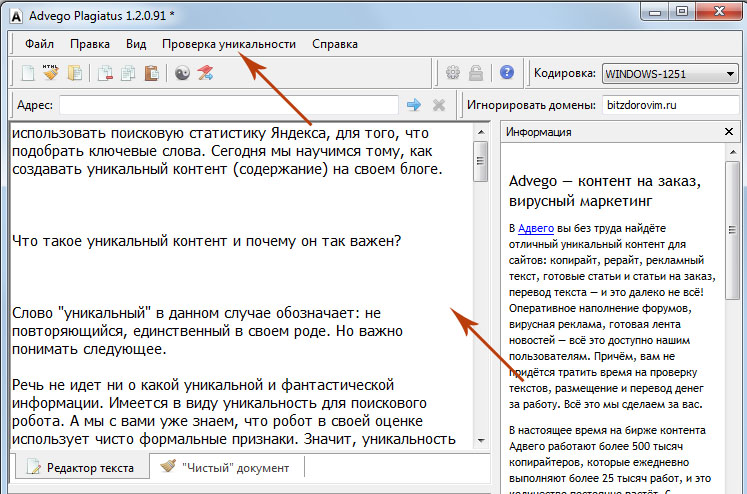The width and height of the screenshot is (747, 494).
Task: Click the cut icon in toolbar
Action: 106,73
